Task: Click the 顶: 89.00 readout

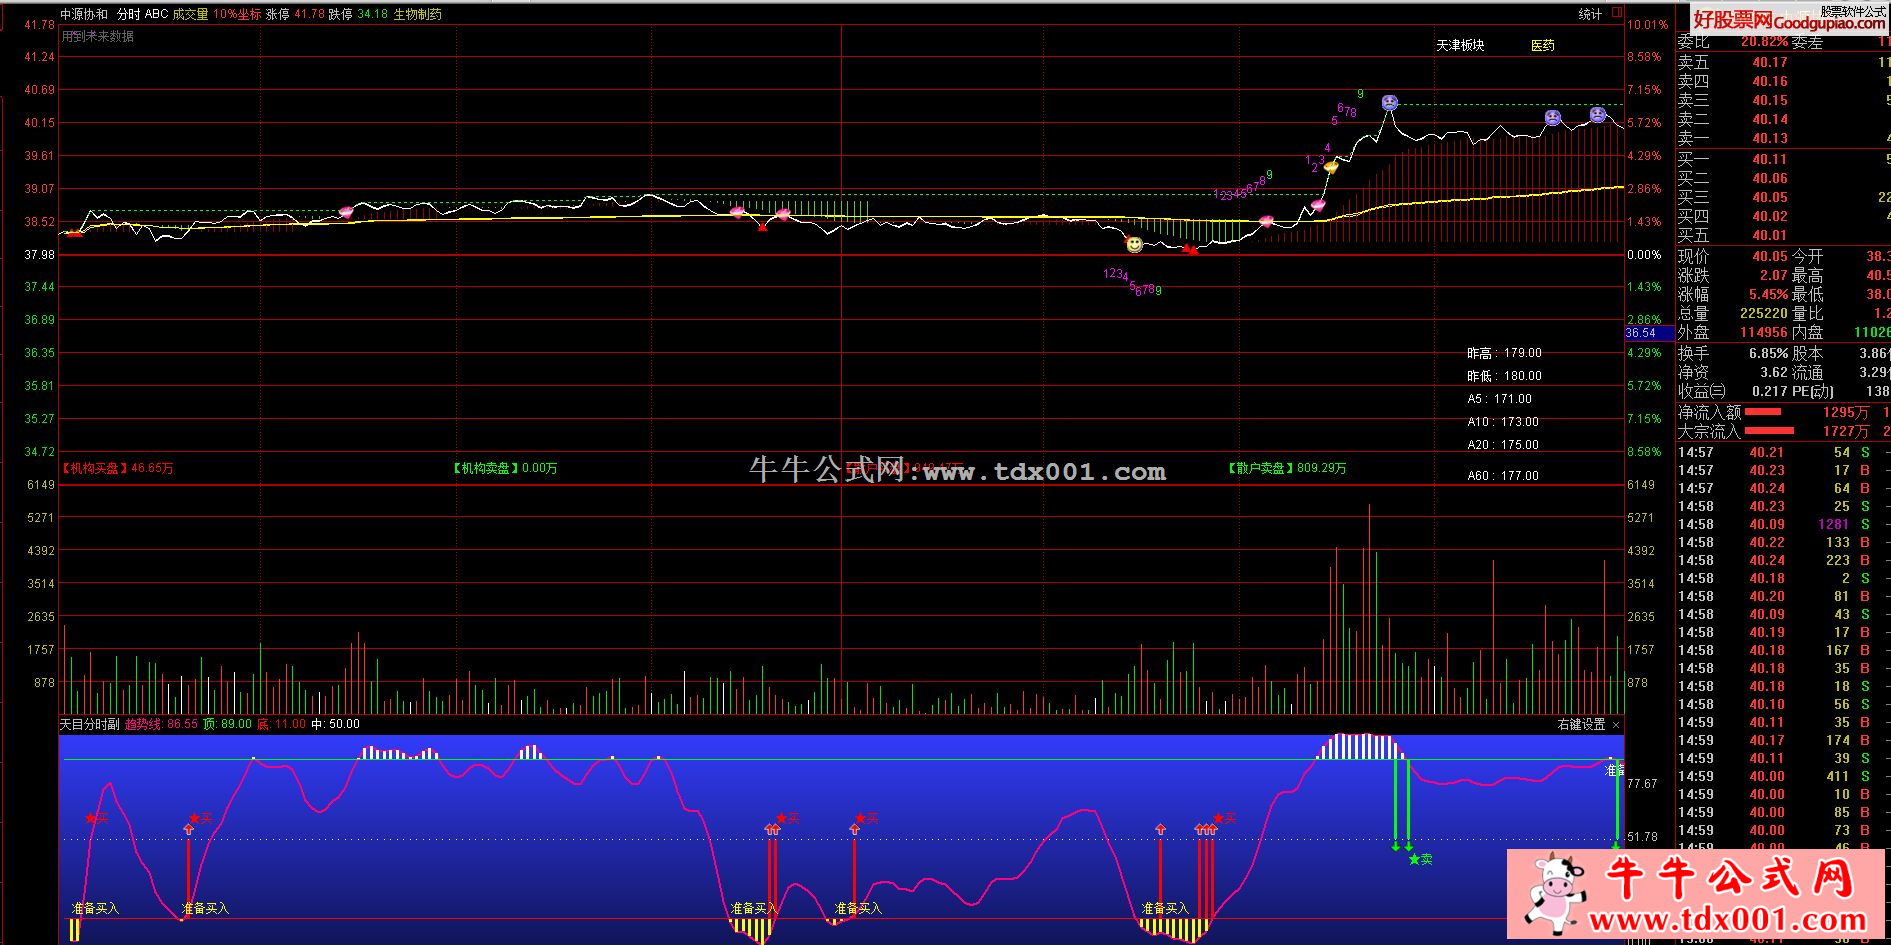Action: point(227,724)
